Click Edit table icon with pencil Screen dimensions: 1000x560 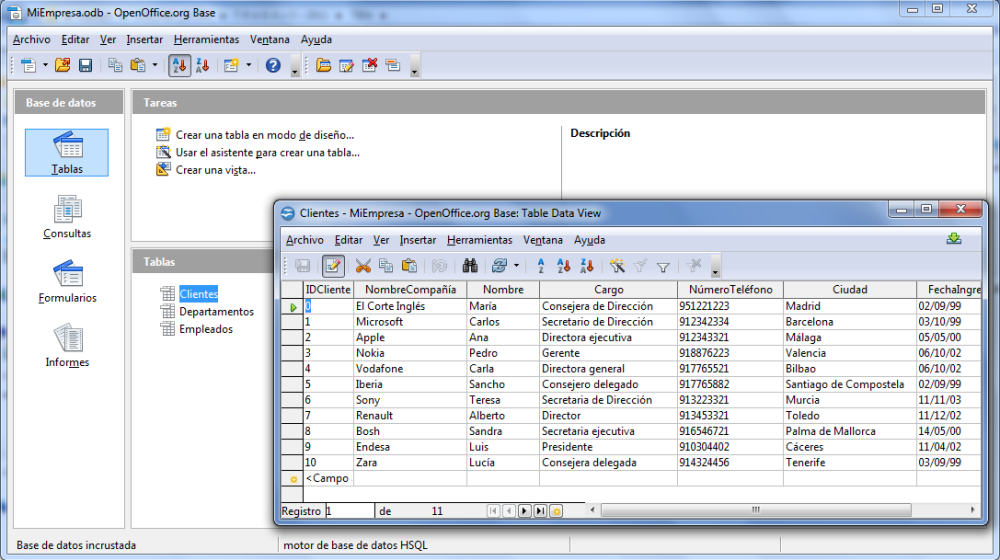(x=346, y=65)
